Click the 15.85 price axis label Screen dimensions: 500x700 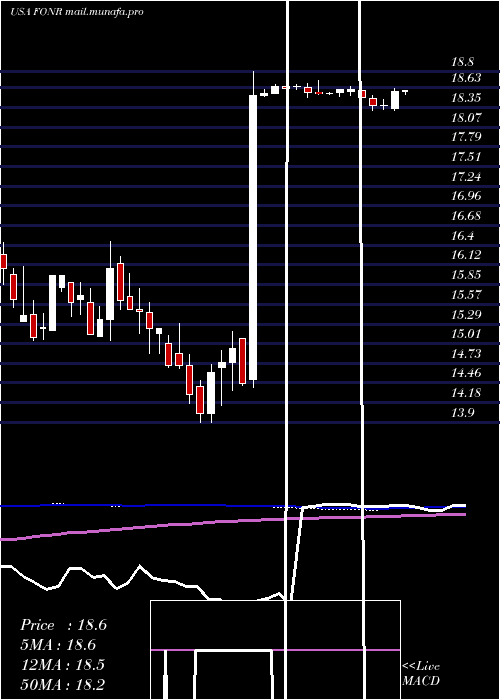click(x=466, y=275)
